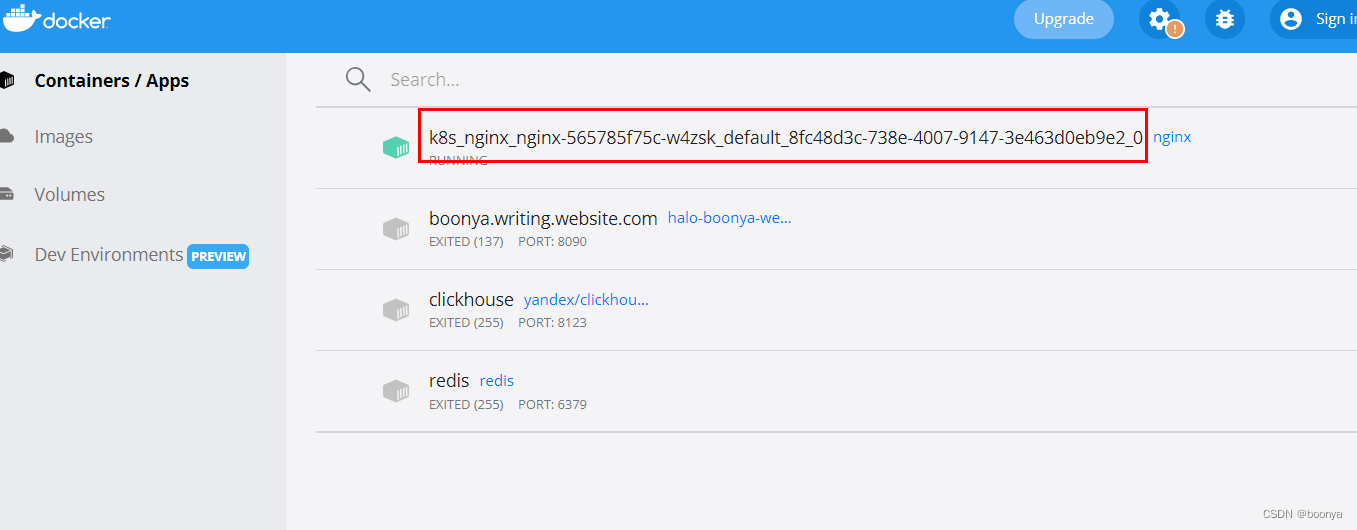Image resolution: width=1357 pixels, height=530 pixels.
Task: Click the PORT: 6379 text
Action: pos(552,405)
